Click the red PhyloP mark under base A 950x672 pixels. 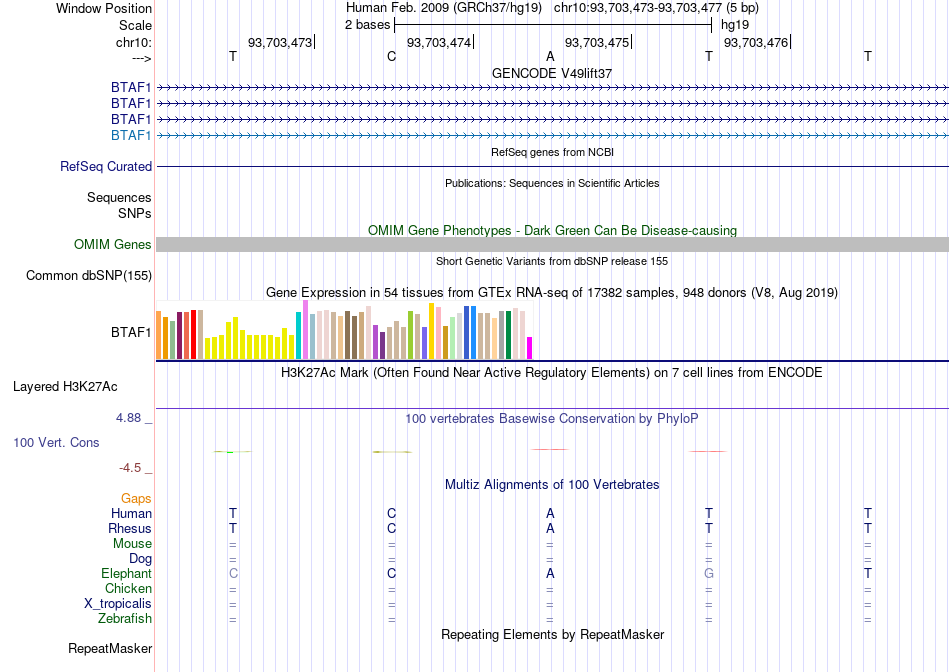click(550, 450)
